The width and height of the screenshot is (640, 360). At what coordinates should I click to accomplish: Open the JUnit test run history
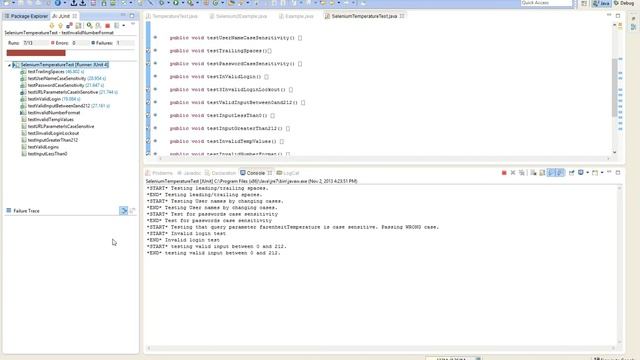[116, 26]
